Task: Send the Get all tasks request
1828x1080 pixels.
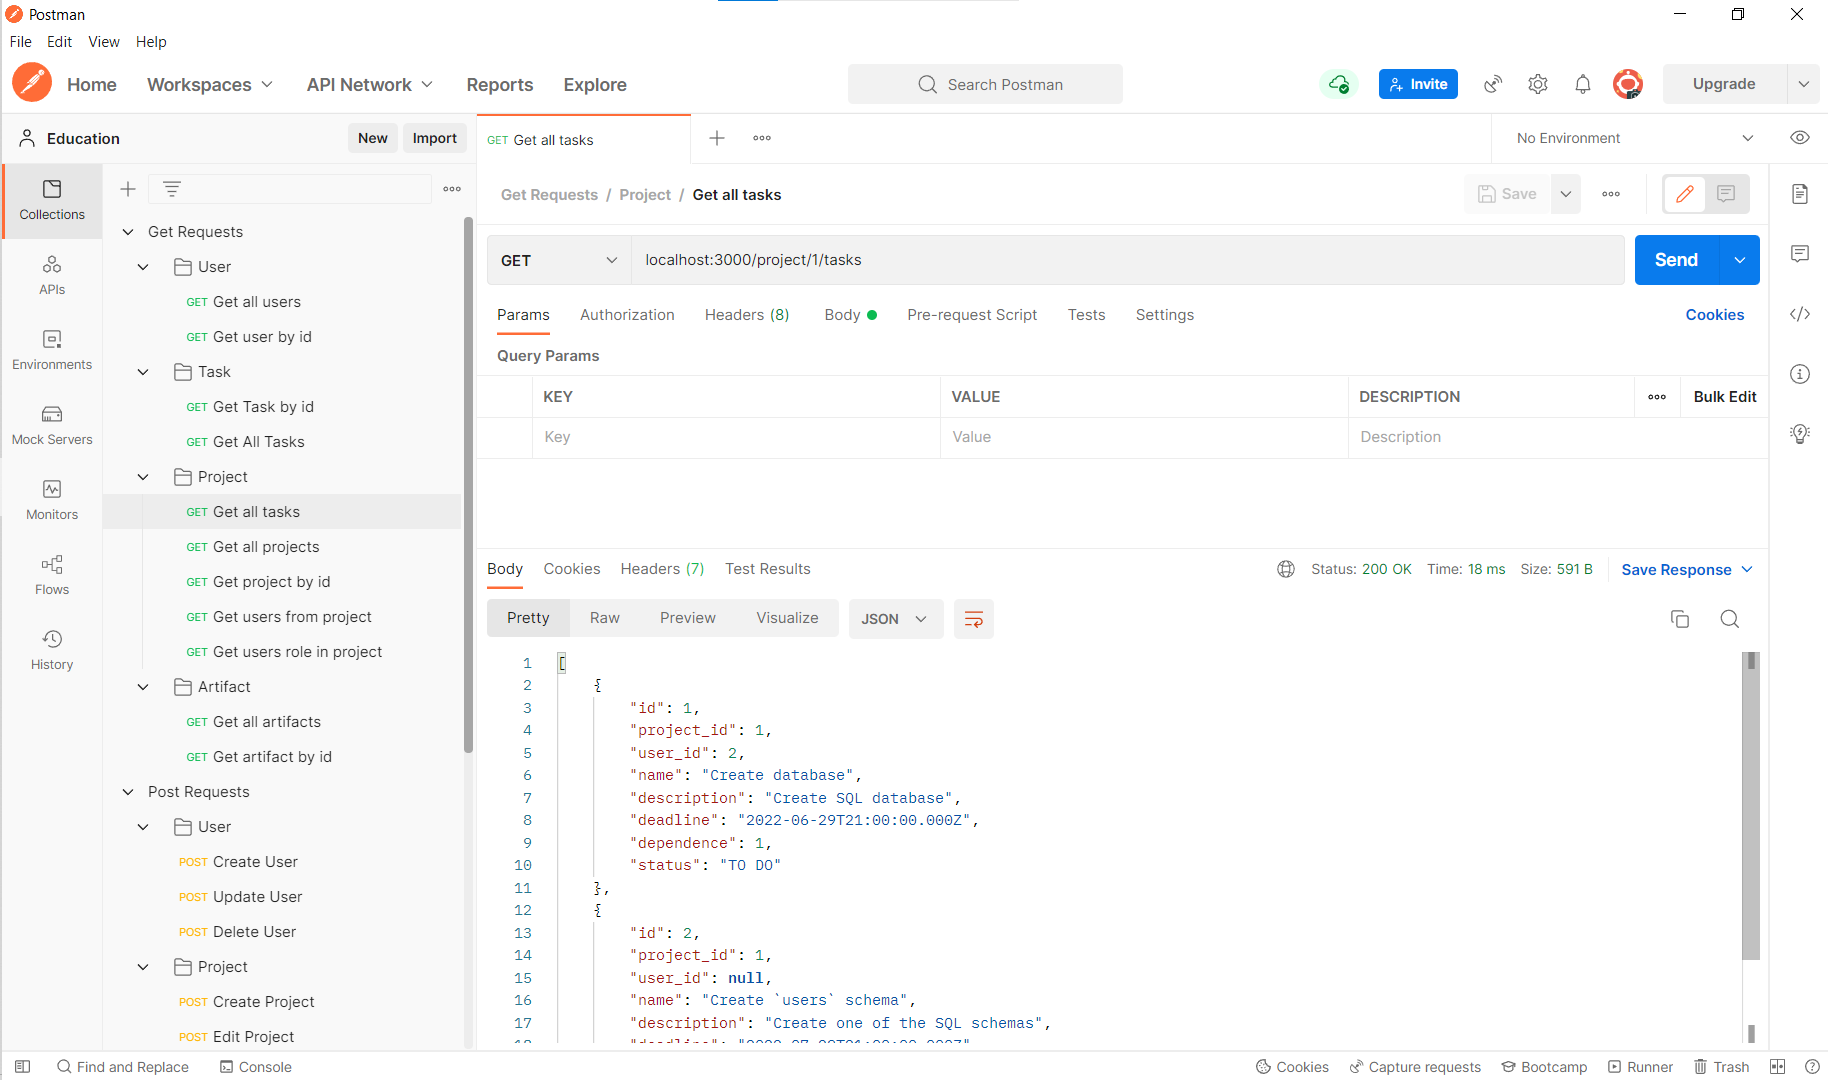Action: (x=1675, y=260)
